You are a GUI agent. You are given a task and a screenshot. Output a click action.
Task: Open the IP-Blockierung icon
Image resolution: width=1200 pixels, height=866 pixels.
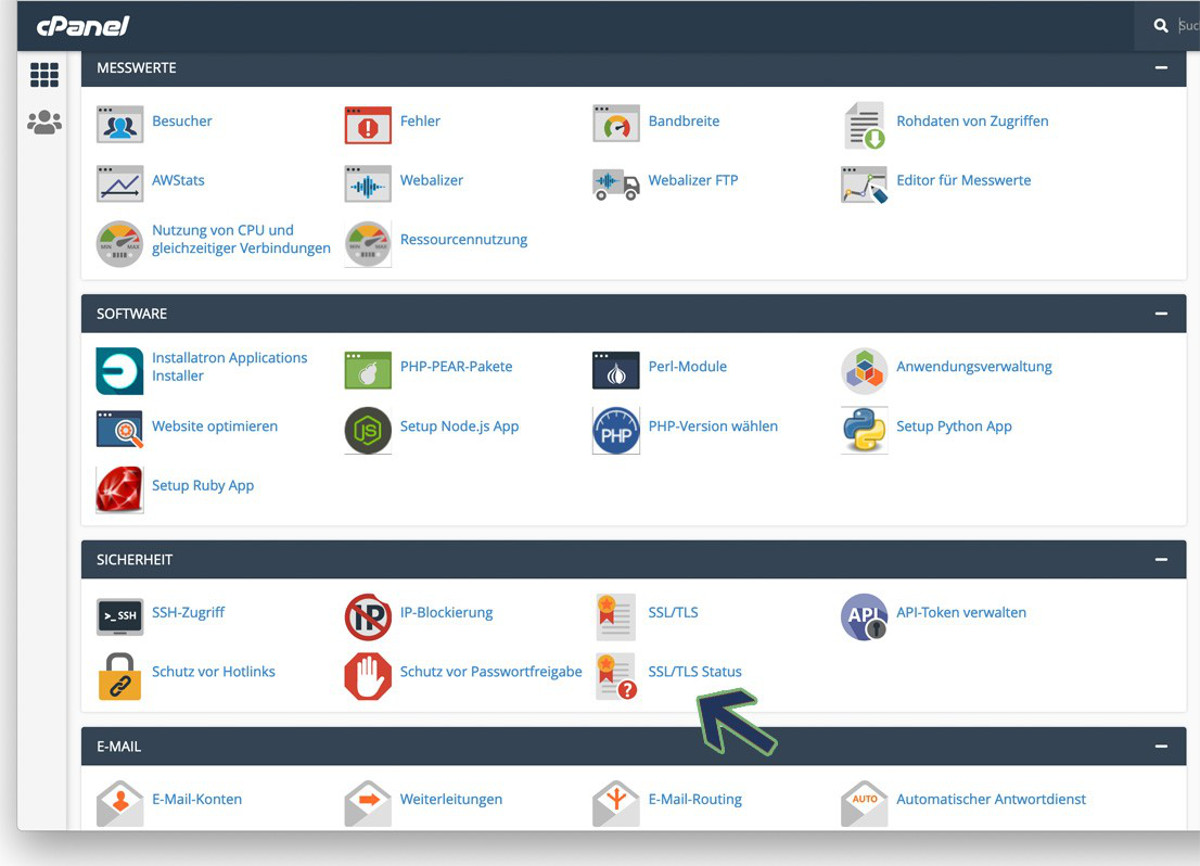(x=368, y=617)
